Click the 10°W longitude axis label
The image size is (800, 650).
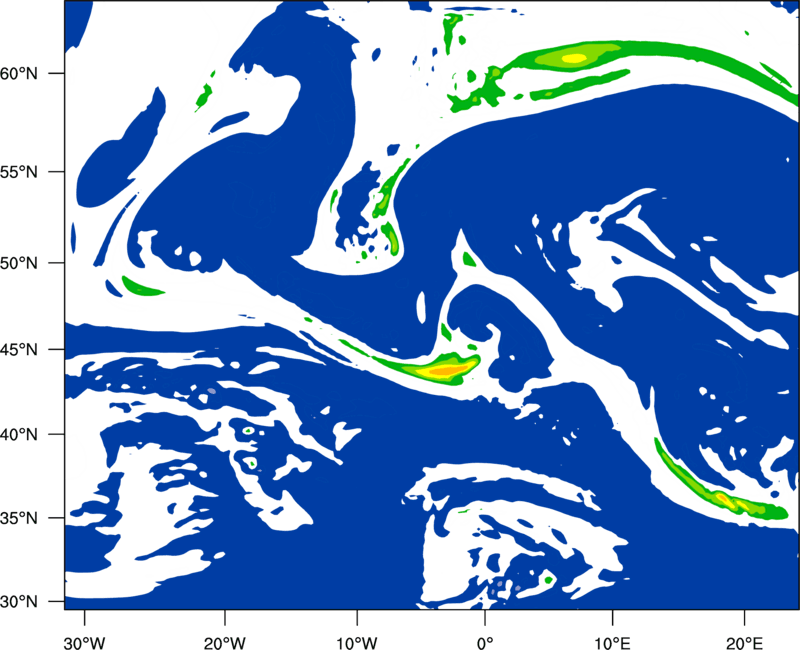(x=357, y=643)
